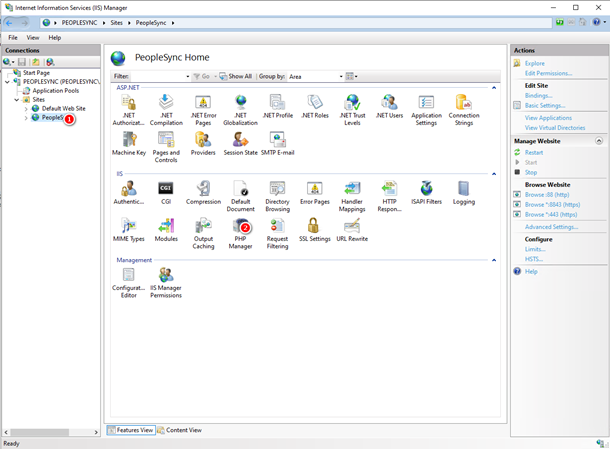Open IIS Error Pages feature

pyautogui.click(x=315, y=193)
